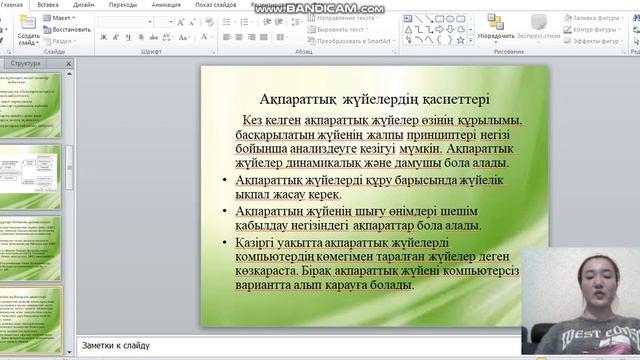
Task: Open character spacing (AV) dropdown
Action: (x=167, y=37)
